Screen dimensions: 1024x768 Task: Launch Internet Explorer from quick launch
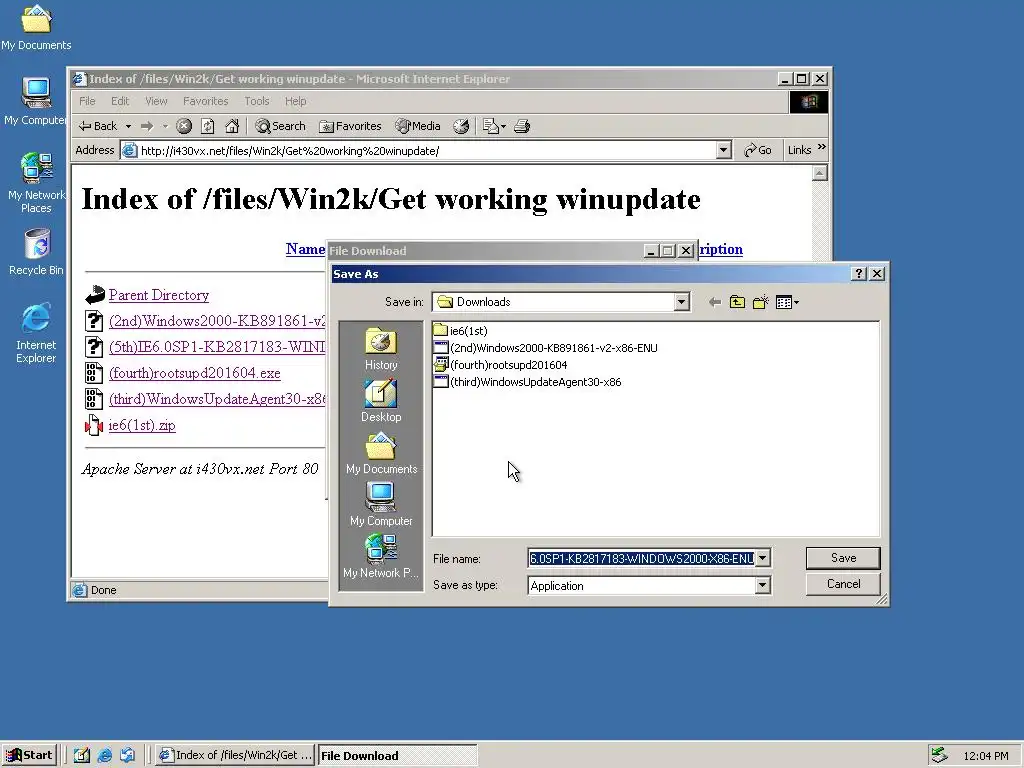(104, 755)
